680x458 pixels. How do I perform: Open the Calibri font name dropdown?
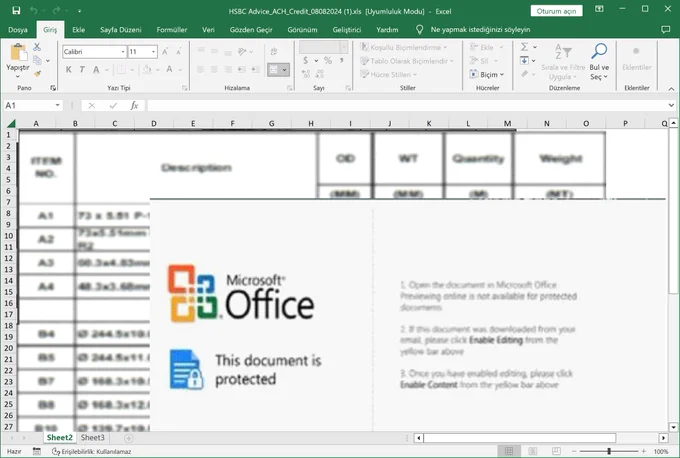point(123,52)
